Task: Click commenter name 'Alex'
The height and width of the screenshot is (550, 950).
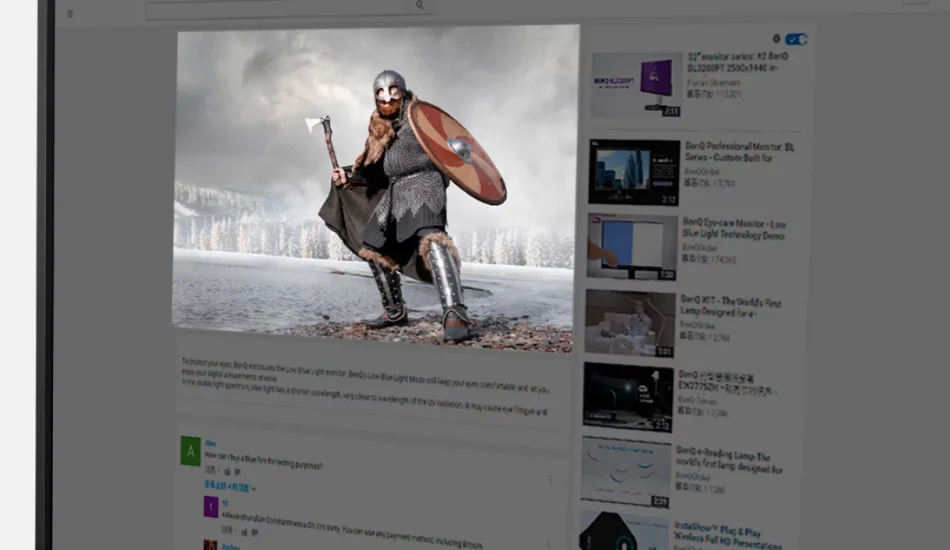Action: (210, 442)
